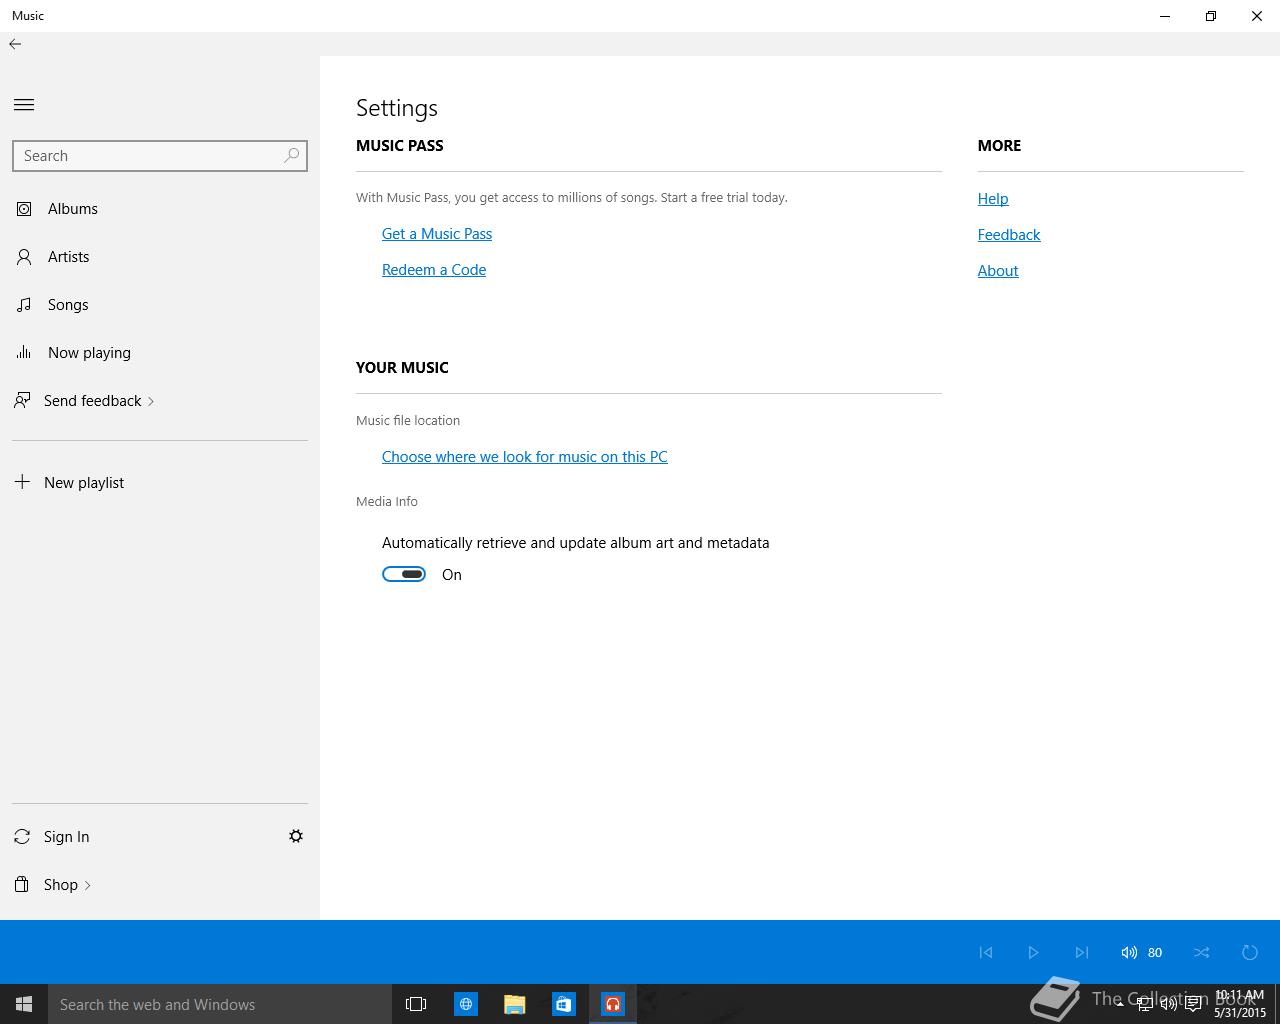
Task: Click the volume speaker icon
Action: [x=1129, y=953]
